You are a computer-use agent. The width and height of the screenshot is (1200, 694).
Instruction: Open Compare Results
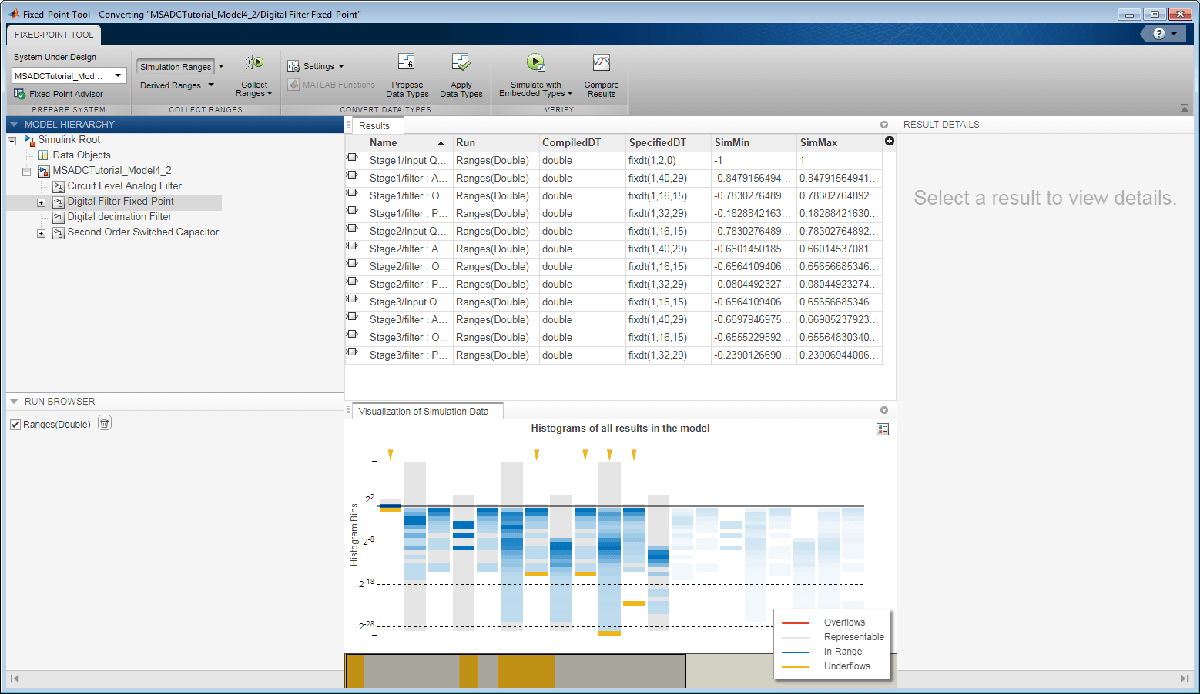601,64
